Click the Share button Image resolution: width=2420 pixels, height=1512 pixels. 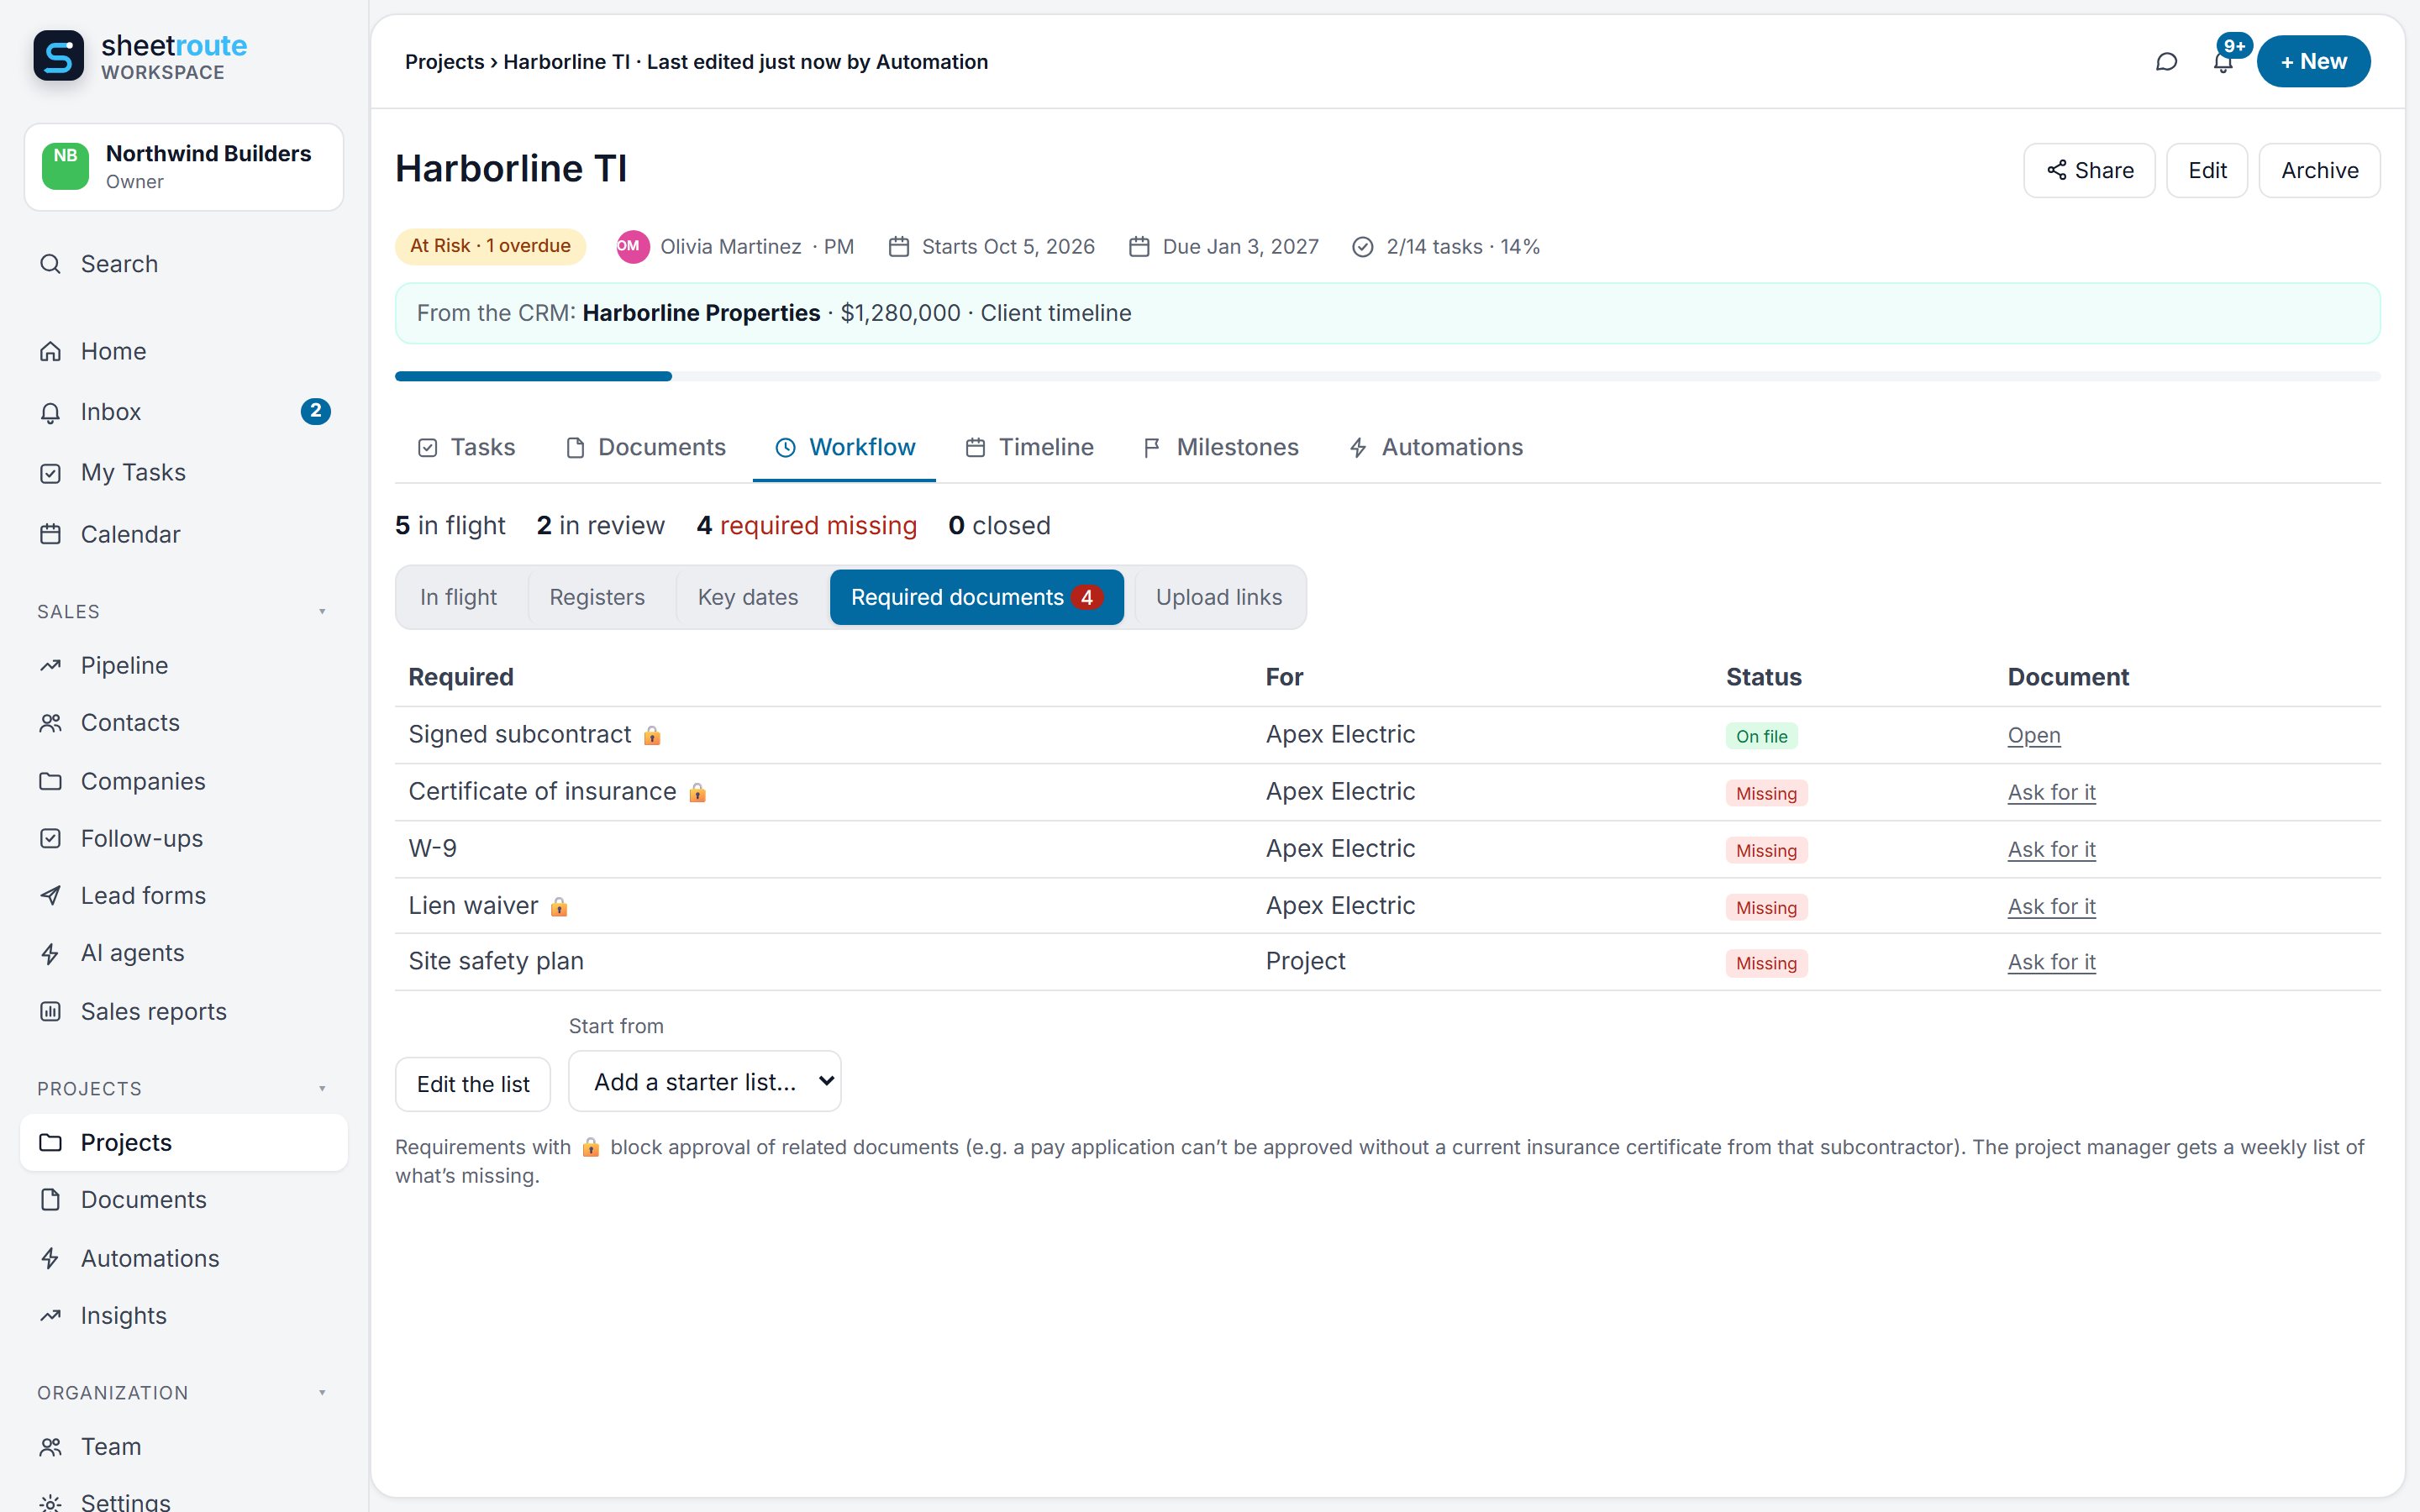click(x=2089, y=171)
